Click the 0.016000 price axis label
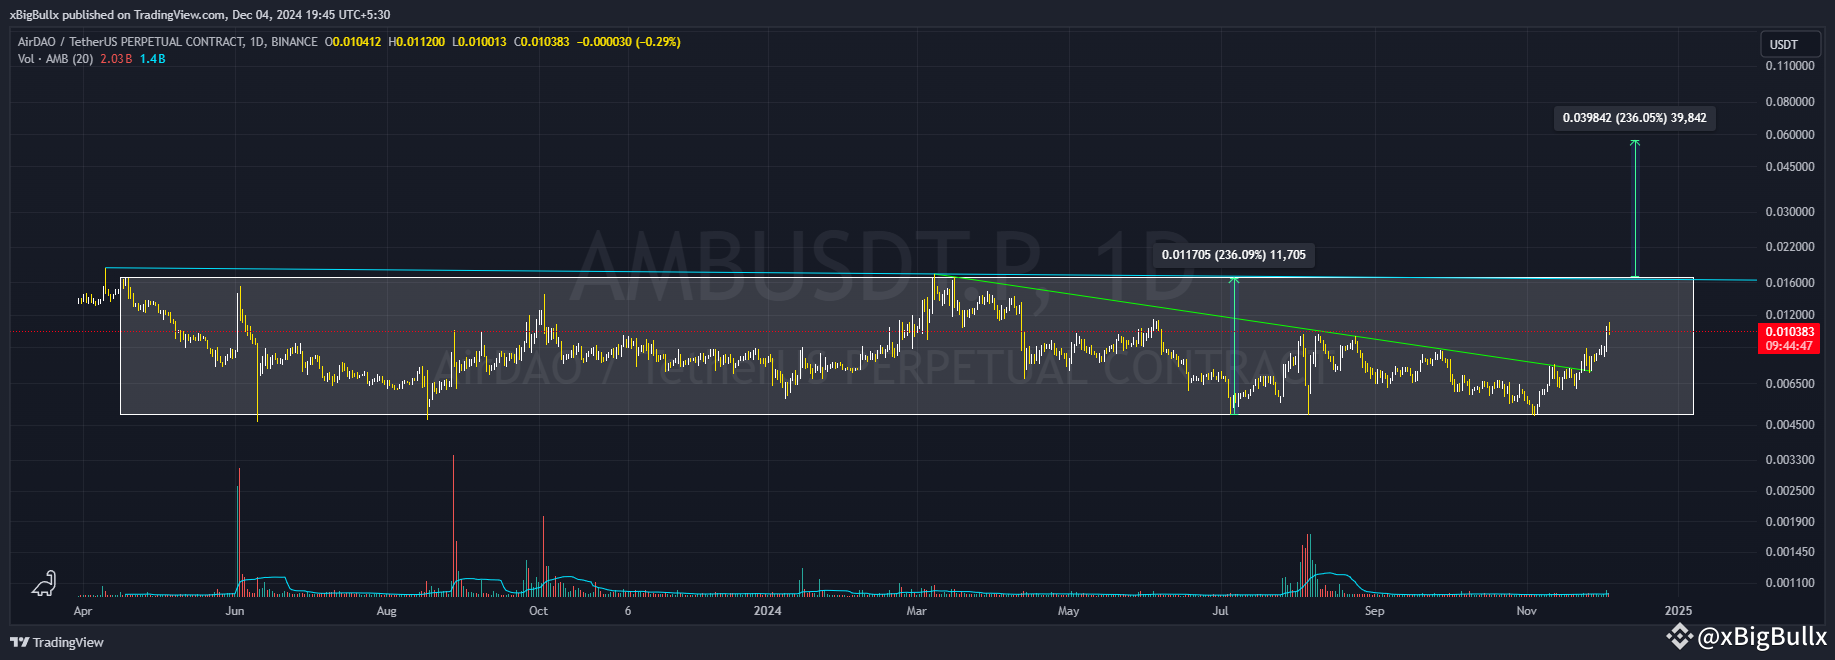The height and width of the screenshot is (660, 1835). click(x=1789, y=283)
